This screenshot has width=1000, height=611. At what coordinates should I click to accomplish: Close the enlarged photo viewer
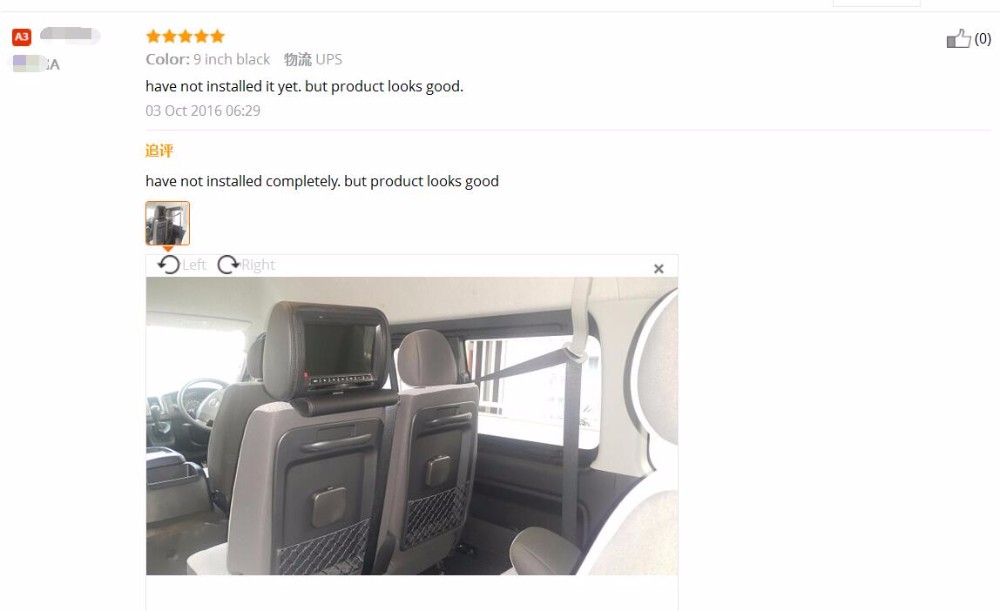coord(659,269)
